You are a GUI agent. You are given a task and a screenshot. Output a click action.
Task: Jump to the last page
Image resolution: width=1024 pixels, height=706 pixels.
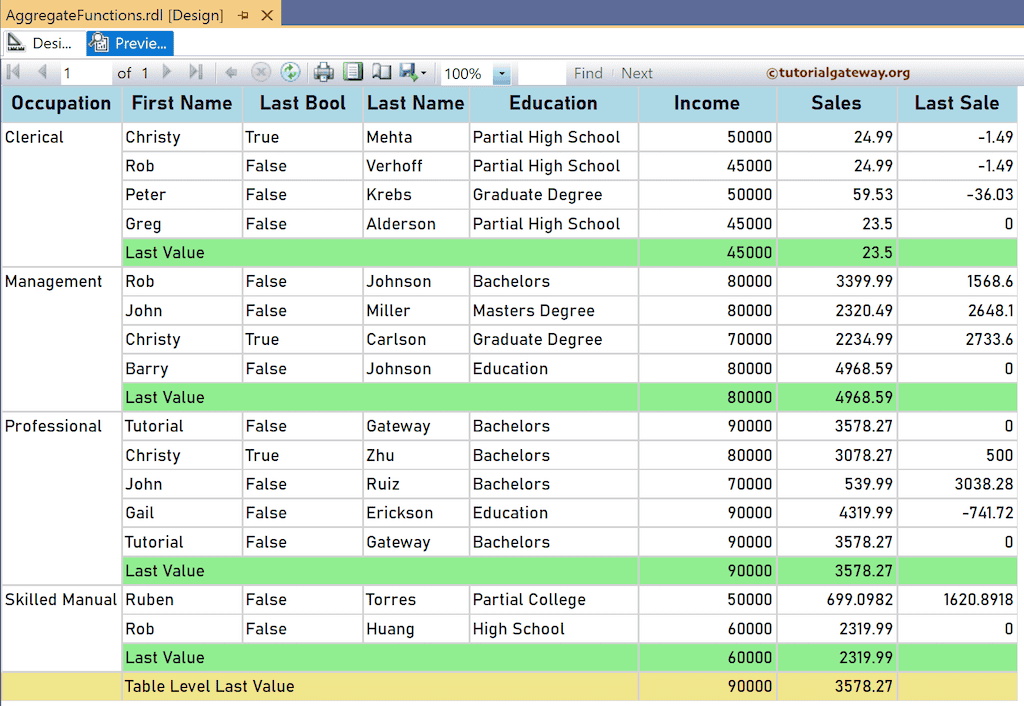194,72
